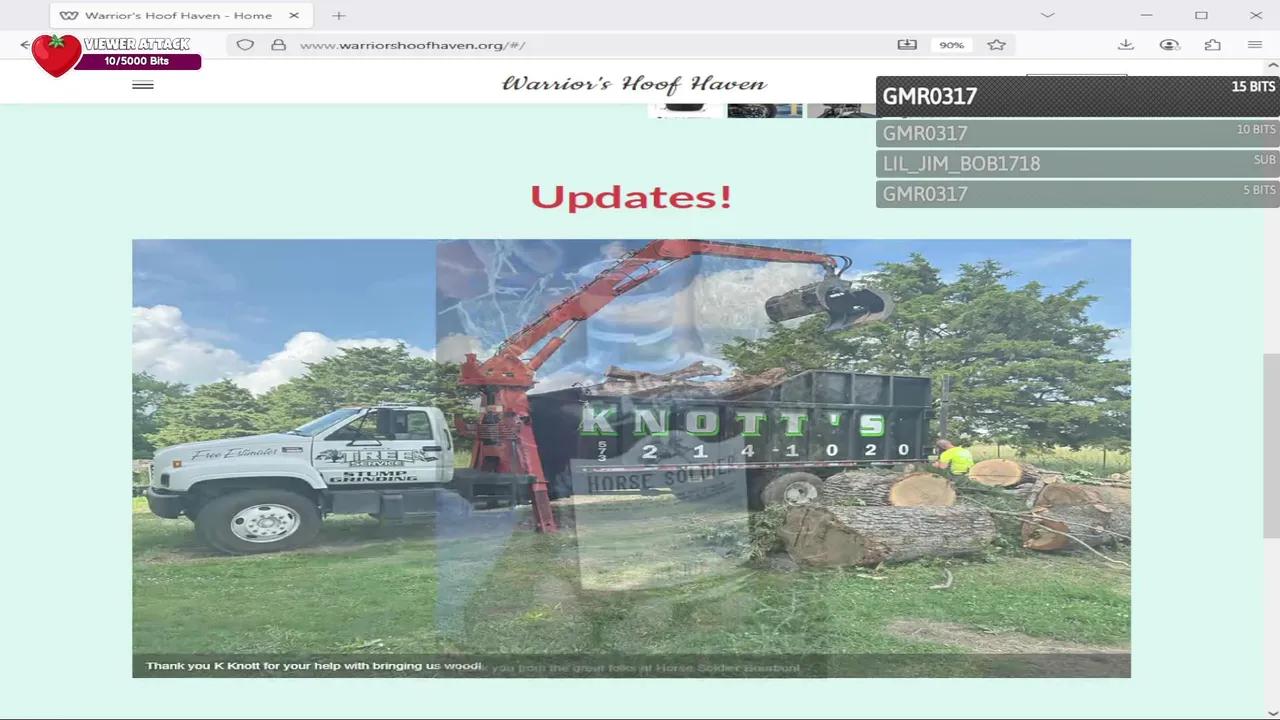Minimize the browser window
Image resolution: width=1280 pixels, height=720 pixels.
pyautogui.click(x=1147, y=15)
